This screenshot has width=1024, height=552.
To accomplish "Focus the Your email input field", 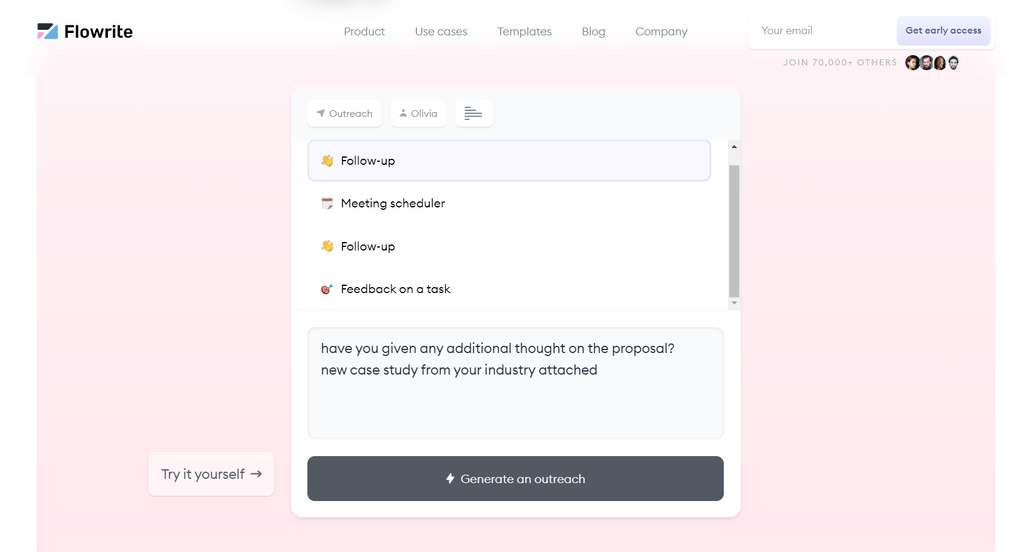I will pyautogui.click(x=822, y=31).
